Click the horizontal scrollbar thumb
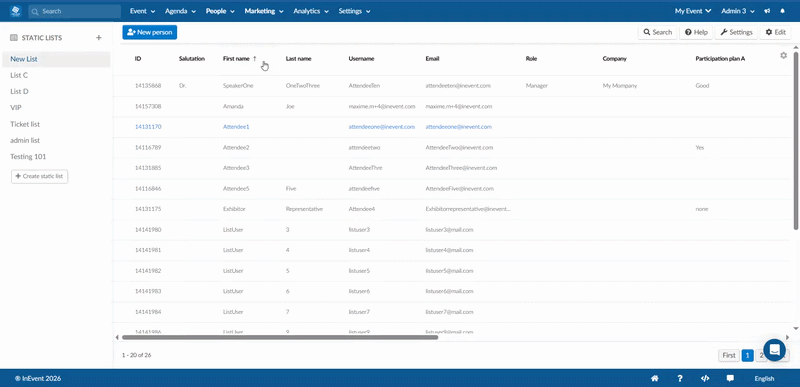The width and height of the screenshot is (800, 387). point(280,337)
